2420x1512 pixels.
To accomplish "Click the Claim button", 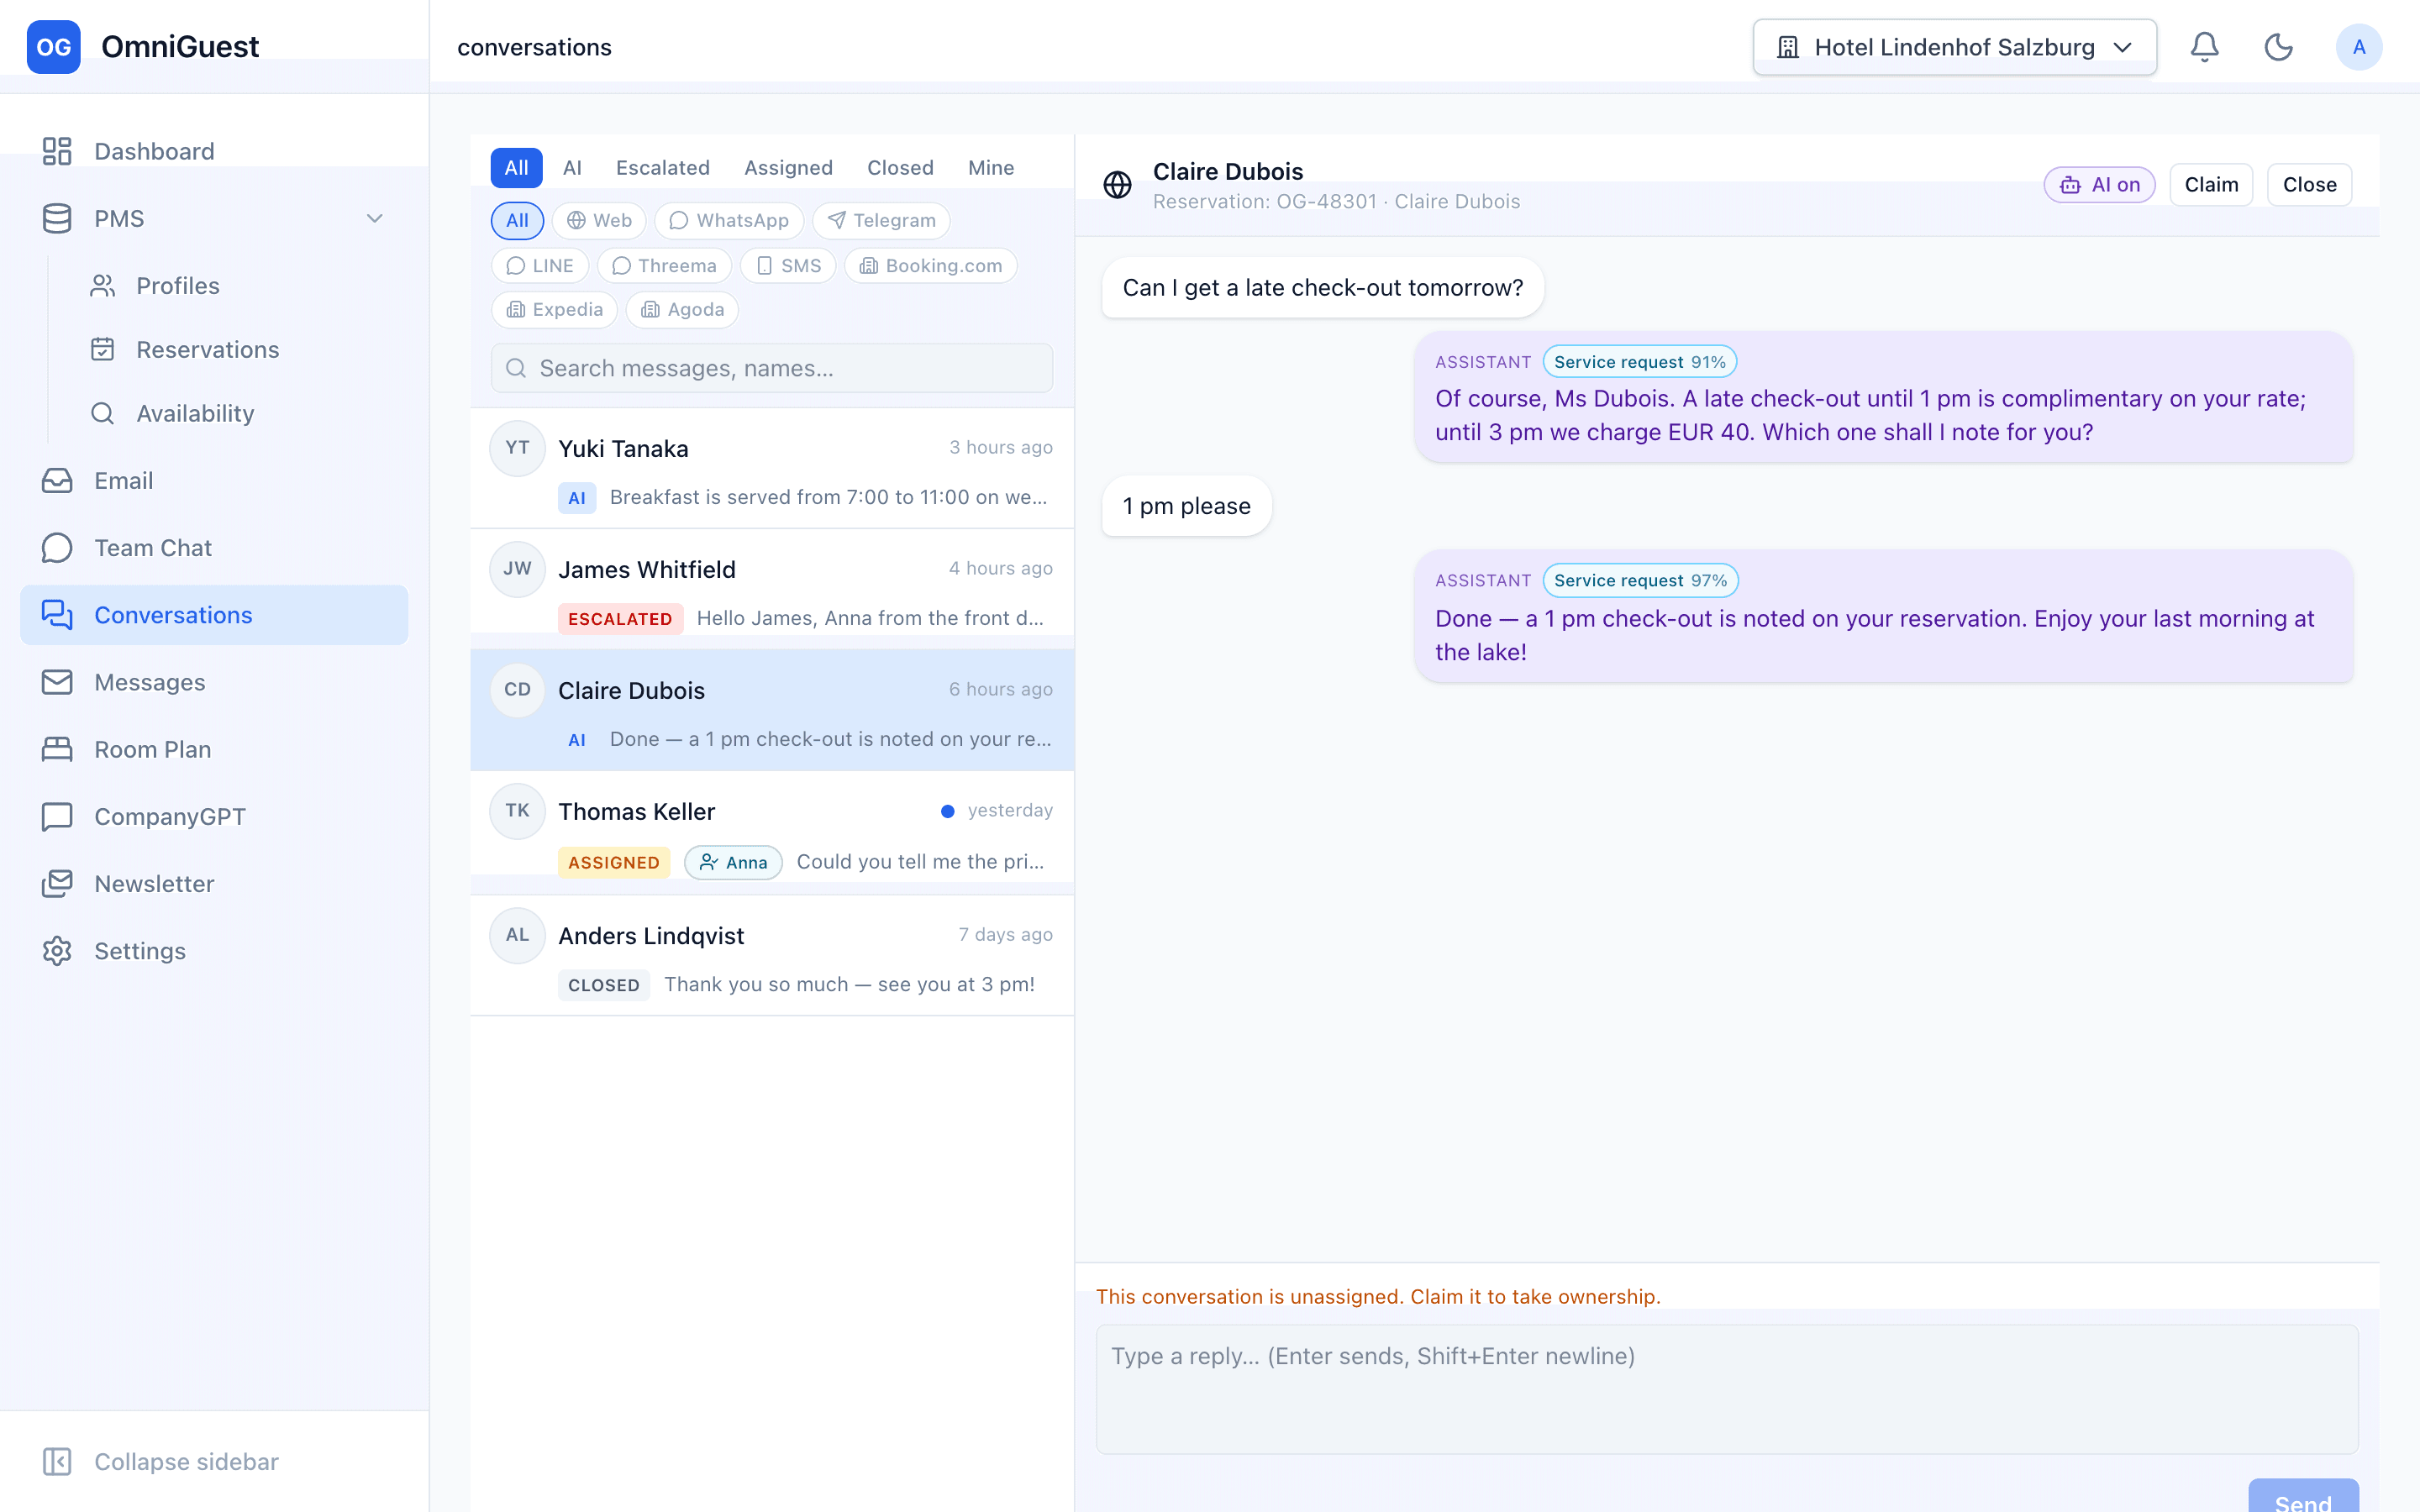I will 2211,185.
